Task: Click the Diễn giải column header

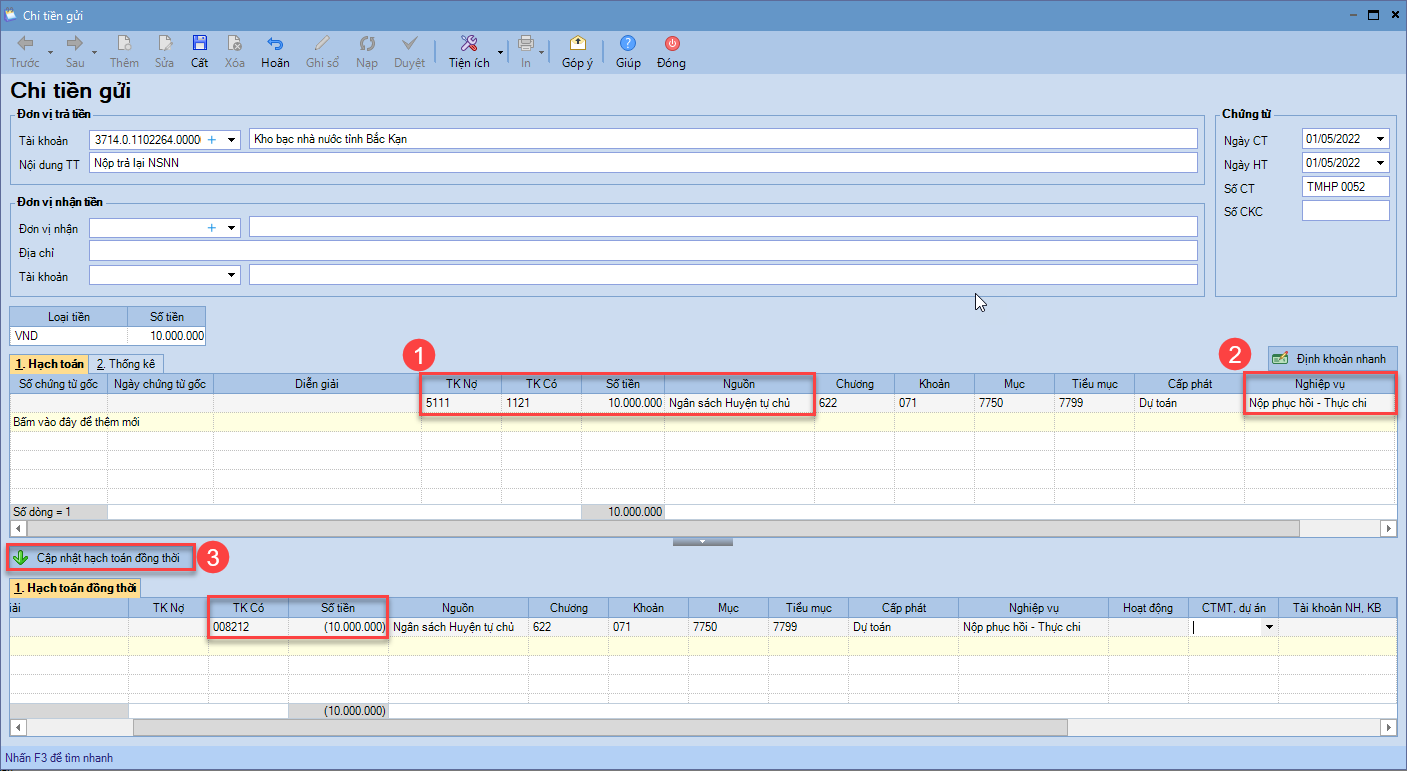Action: point(317,384)
